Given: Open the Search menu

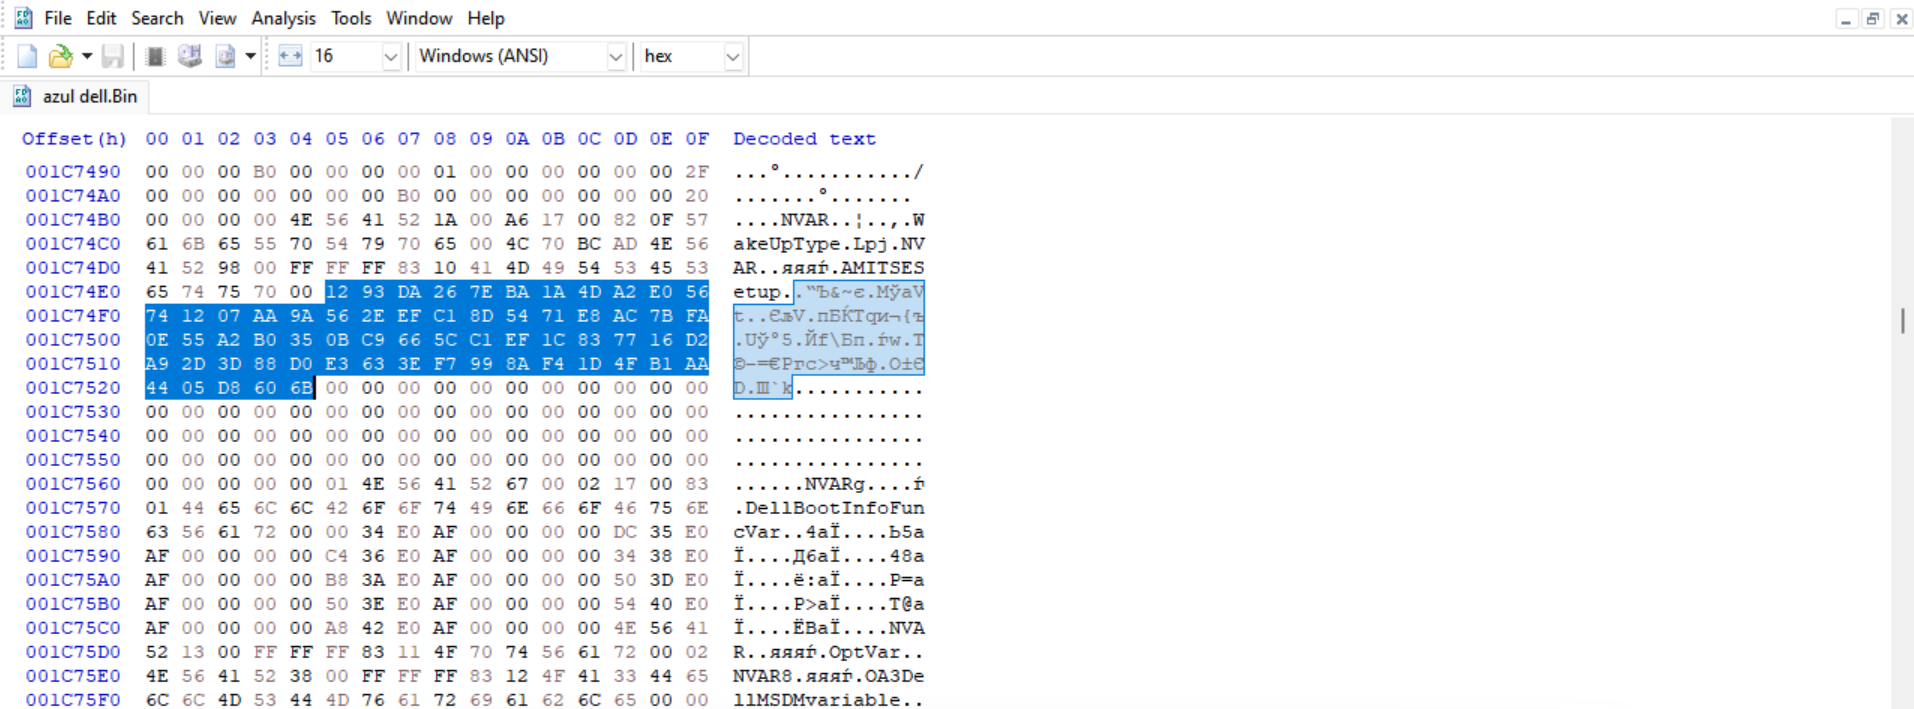Looking at the screenshot, I should (157, 18).
